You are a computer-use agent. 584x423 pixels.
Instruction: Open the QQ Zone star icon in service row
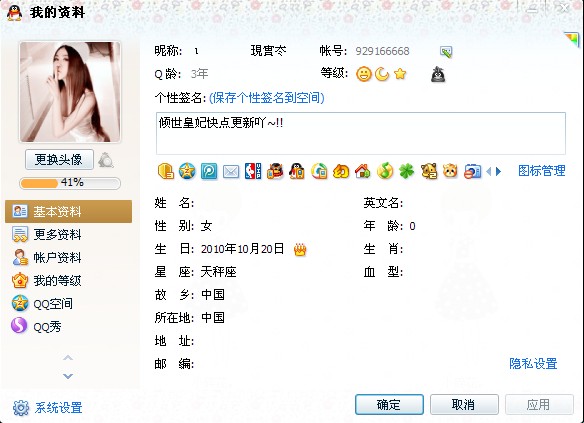pyautogui.click(x=187, y=171)
